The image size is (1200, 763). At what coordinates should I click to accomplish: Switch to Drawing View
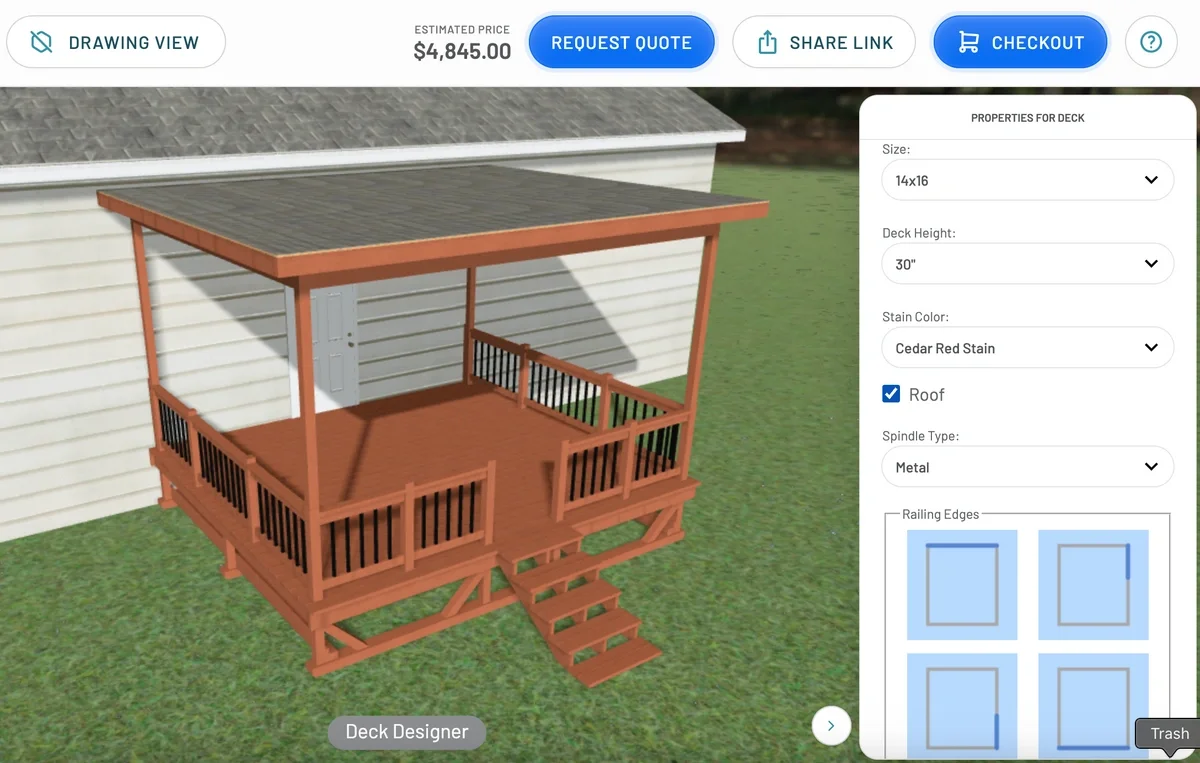coord(116,42)
